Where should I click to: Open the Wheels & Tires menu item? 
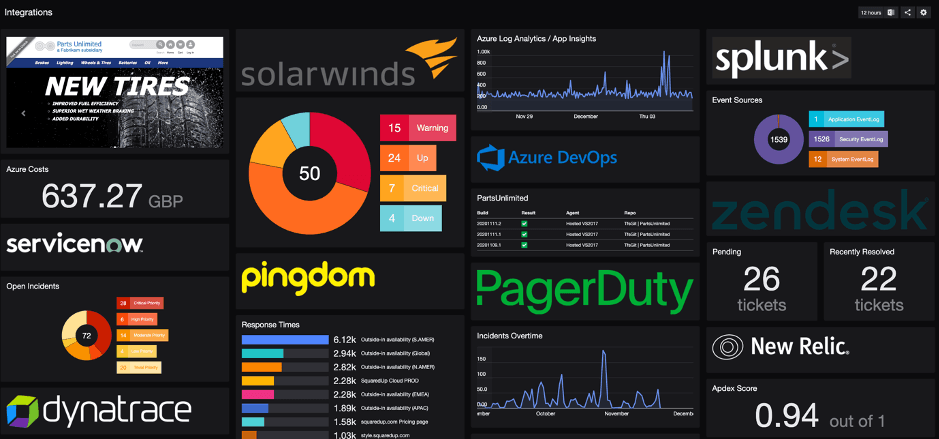96,63
